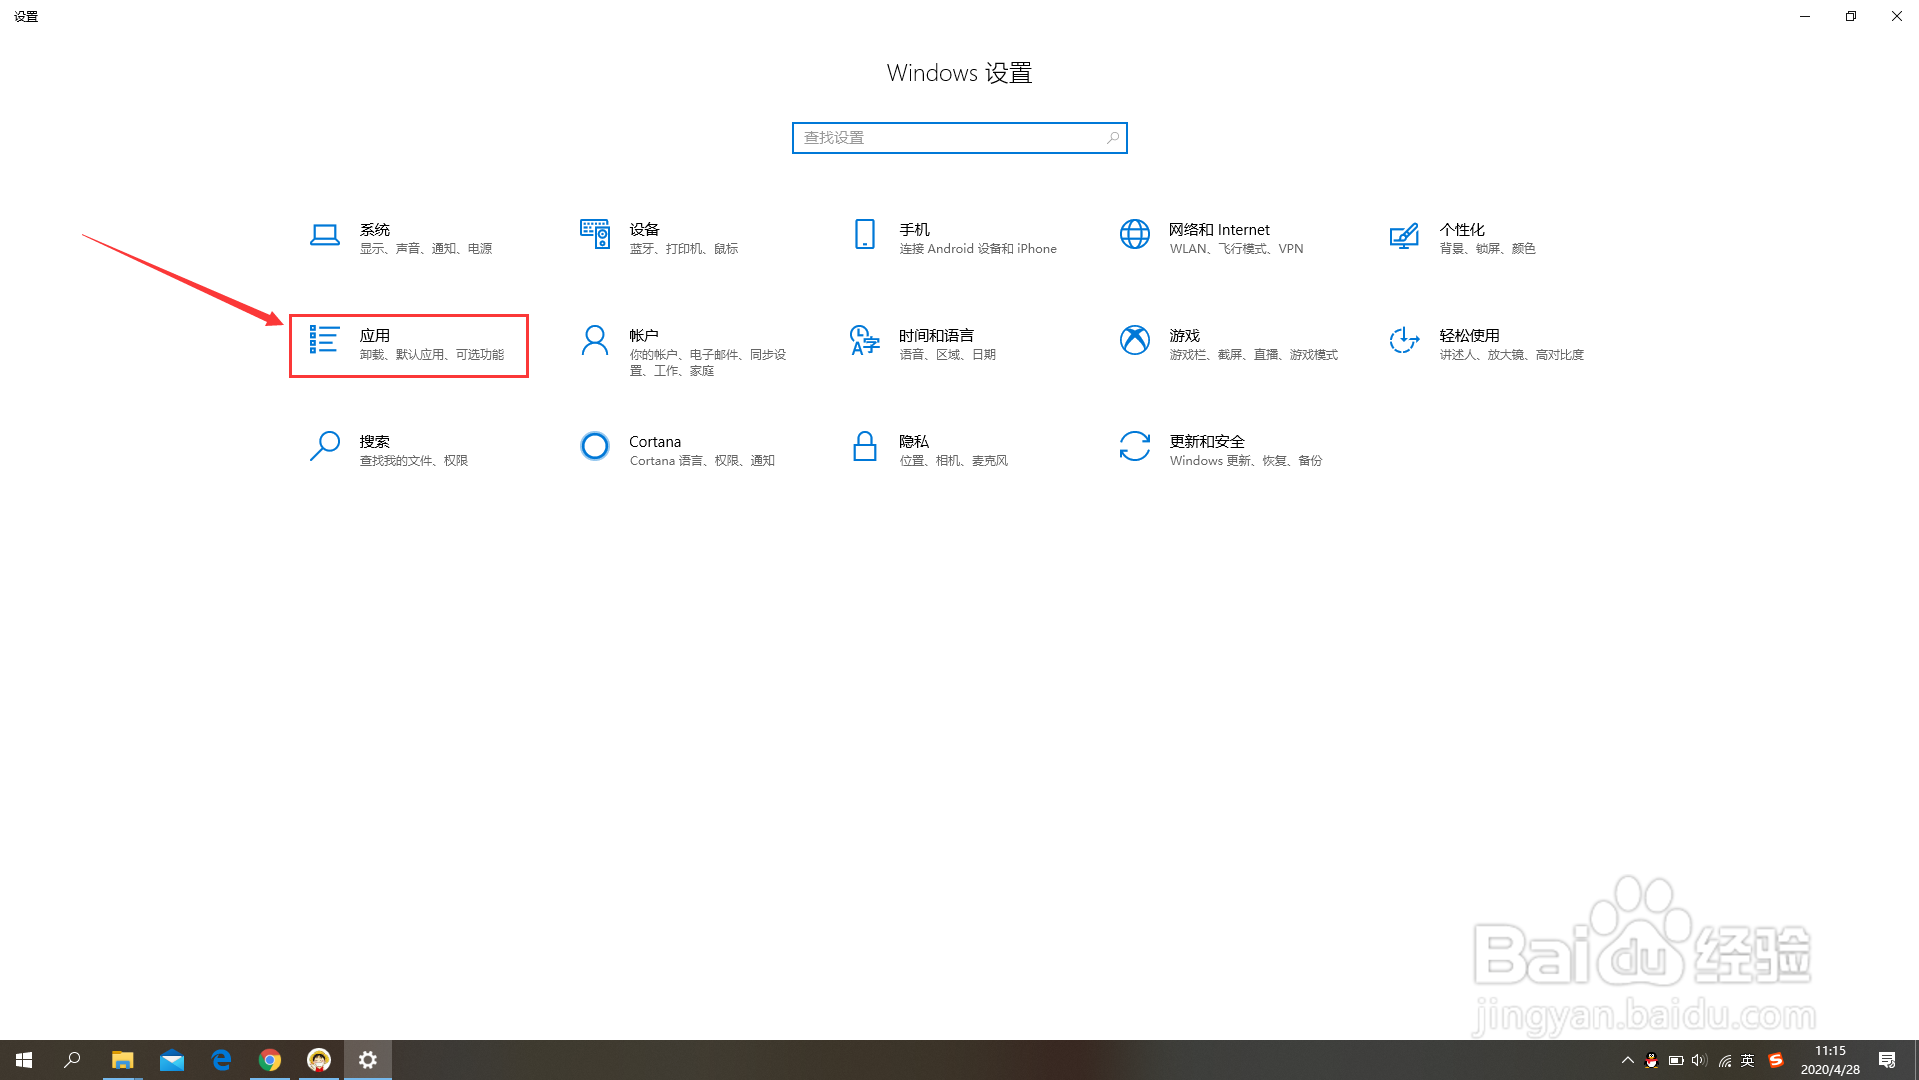Viewport: 1919px width, 1080px height.
Task: Click the 查找设置 search field
Action: click(960, 138)
